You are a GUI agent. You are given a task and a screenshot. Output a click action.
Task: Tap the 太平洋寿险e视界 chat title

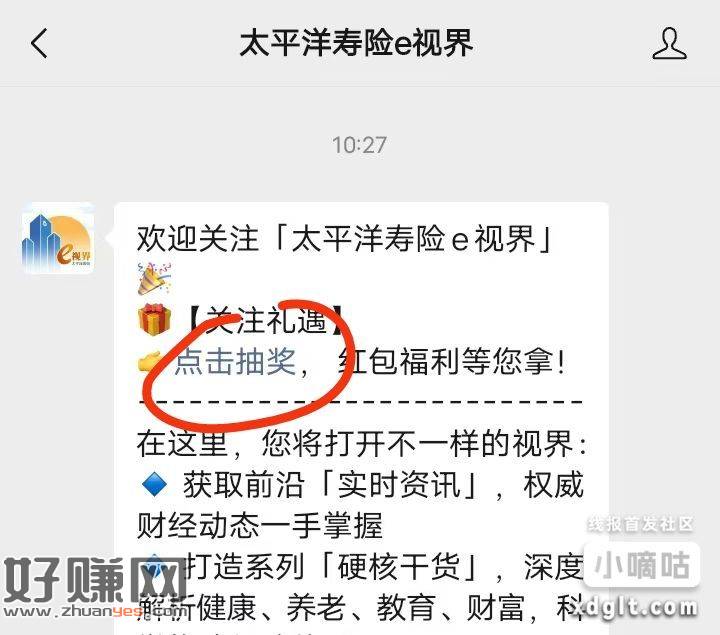(356, 43)
